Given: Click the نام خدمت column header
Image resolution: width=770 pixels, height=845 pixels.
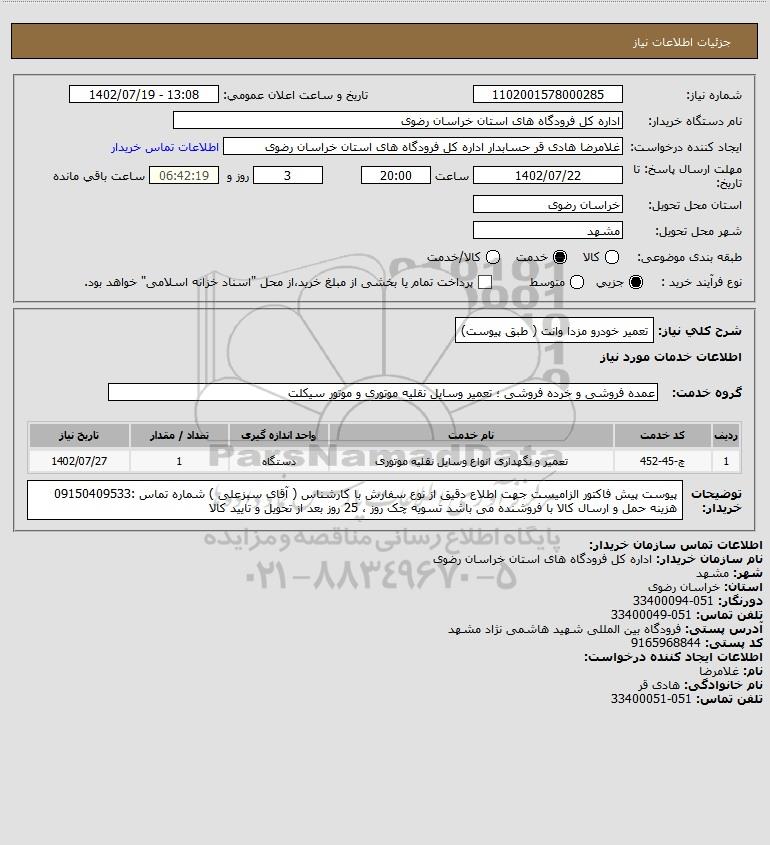Looking at the screenshot, I should point(471,435).
